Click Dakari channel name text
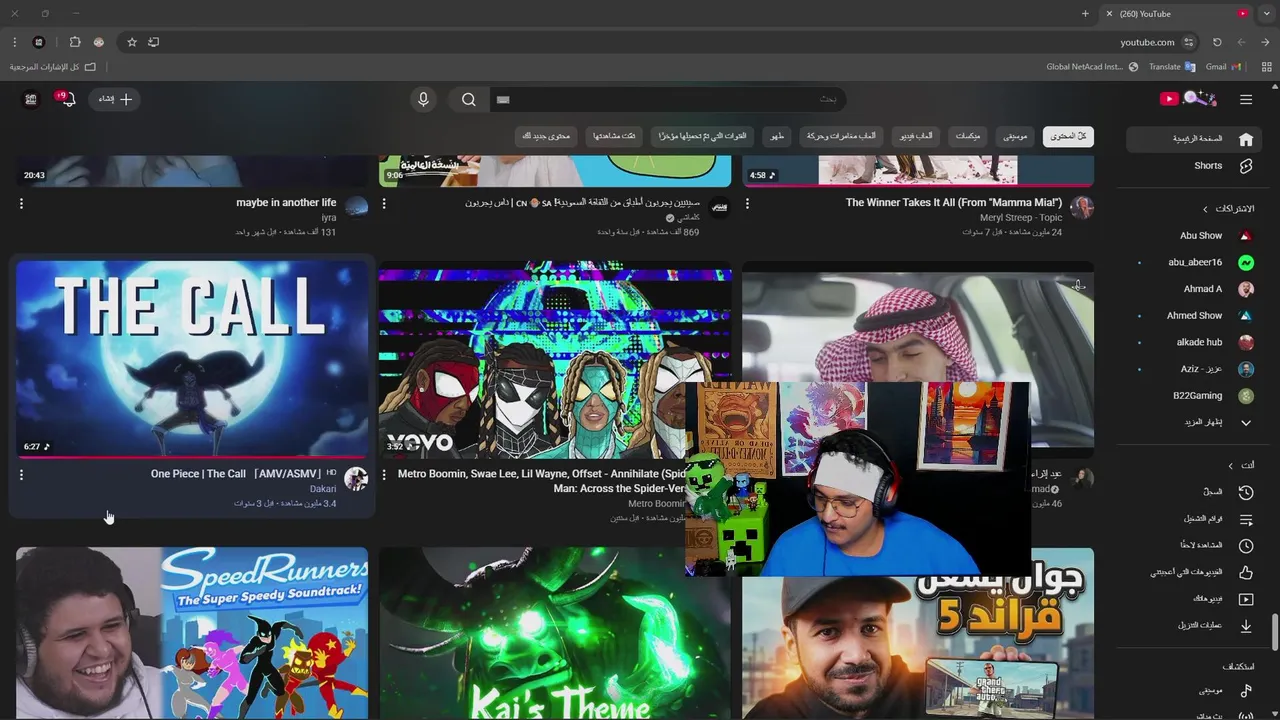Image resolution: width=1280 pixels, height=720 pixels. pos(323,489)
